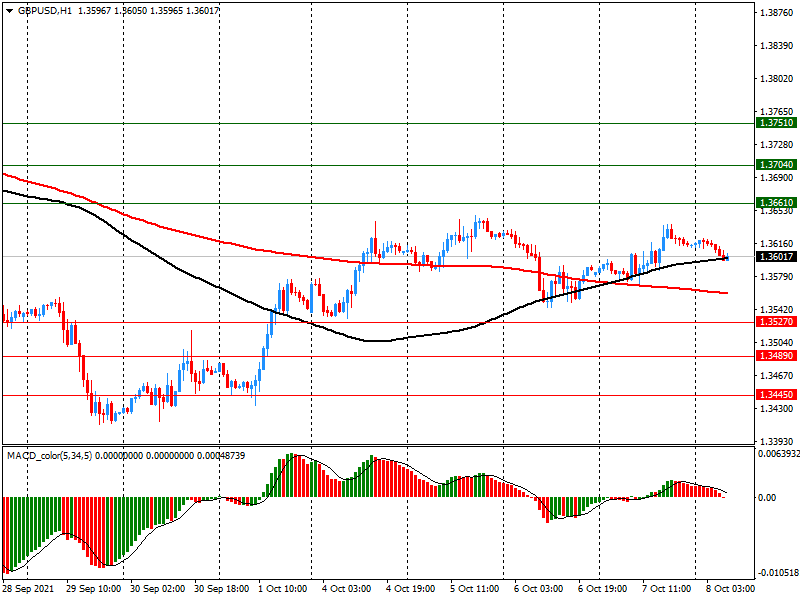Image resolution: width=800 pixels, height=600 pixels.
Task: Click the 1.37280 price scale value
Action: [x=777, y=145]
